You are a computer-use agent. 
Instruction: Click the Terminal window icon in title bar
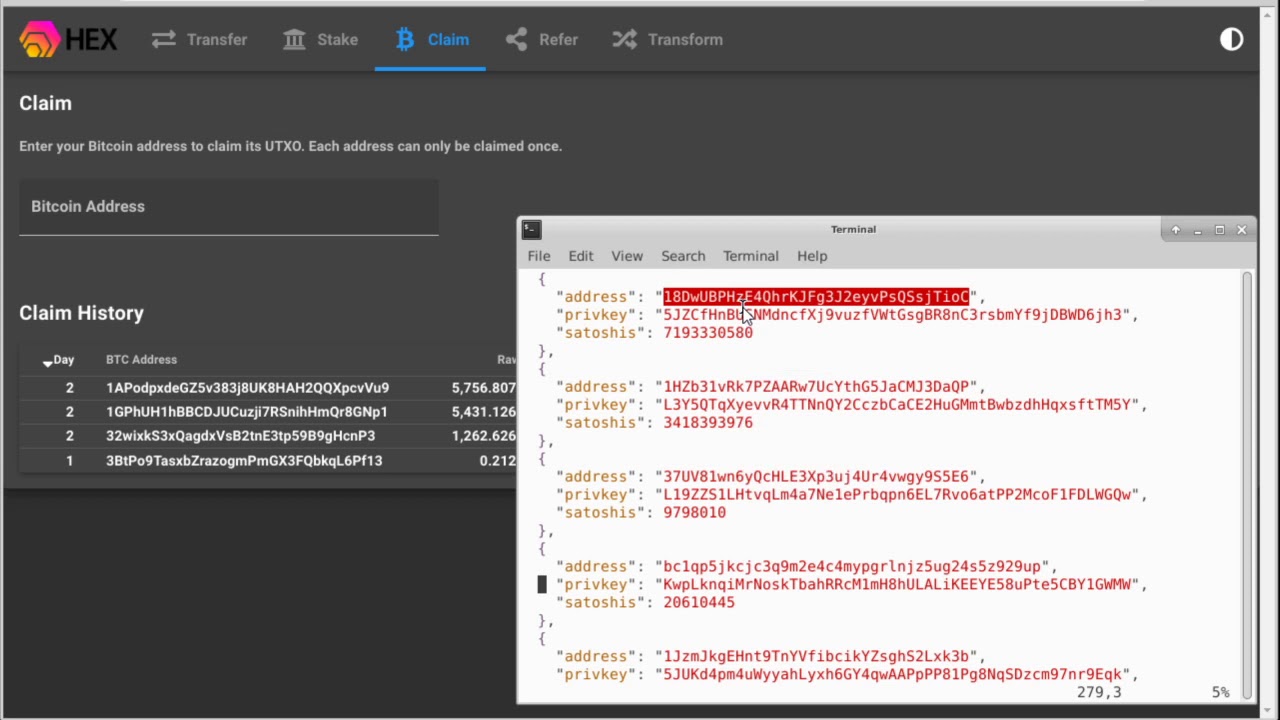point(531,230)
